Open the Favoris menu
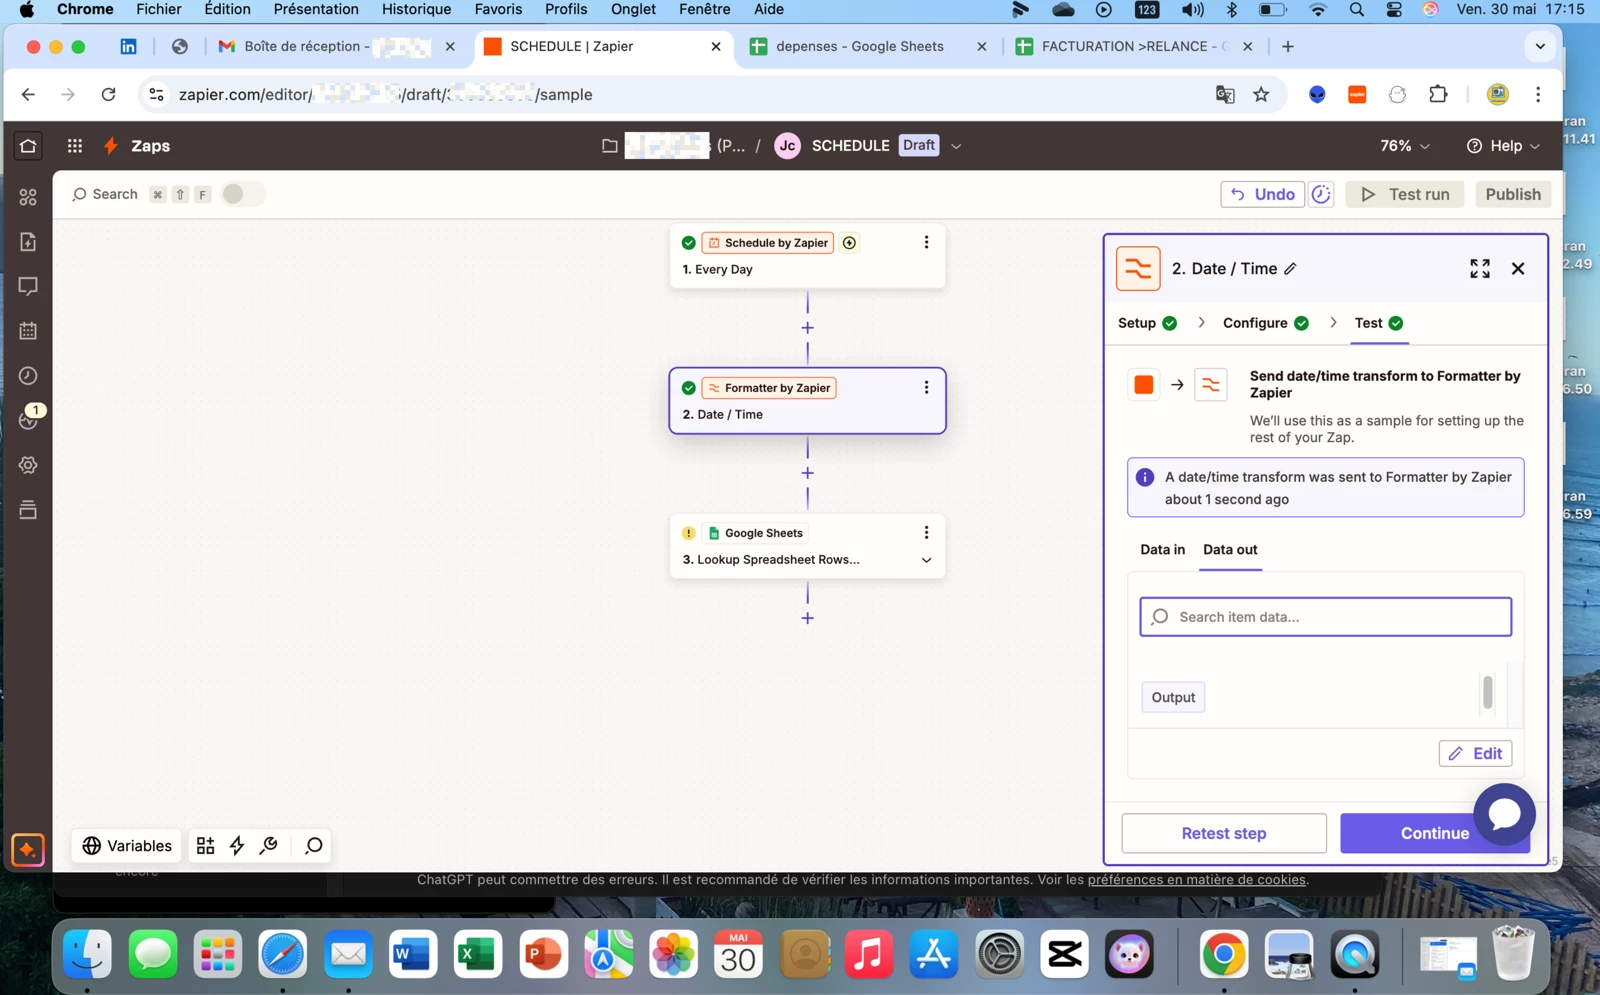1600x995 pixels. pos(498,9)
